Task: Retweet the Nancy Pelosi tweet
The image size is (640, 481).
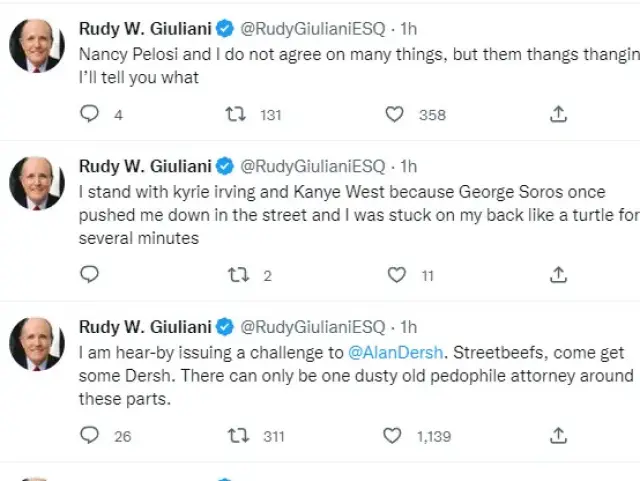Action: (237, 114)
